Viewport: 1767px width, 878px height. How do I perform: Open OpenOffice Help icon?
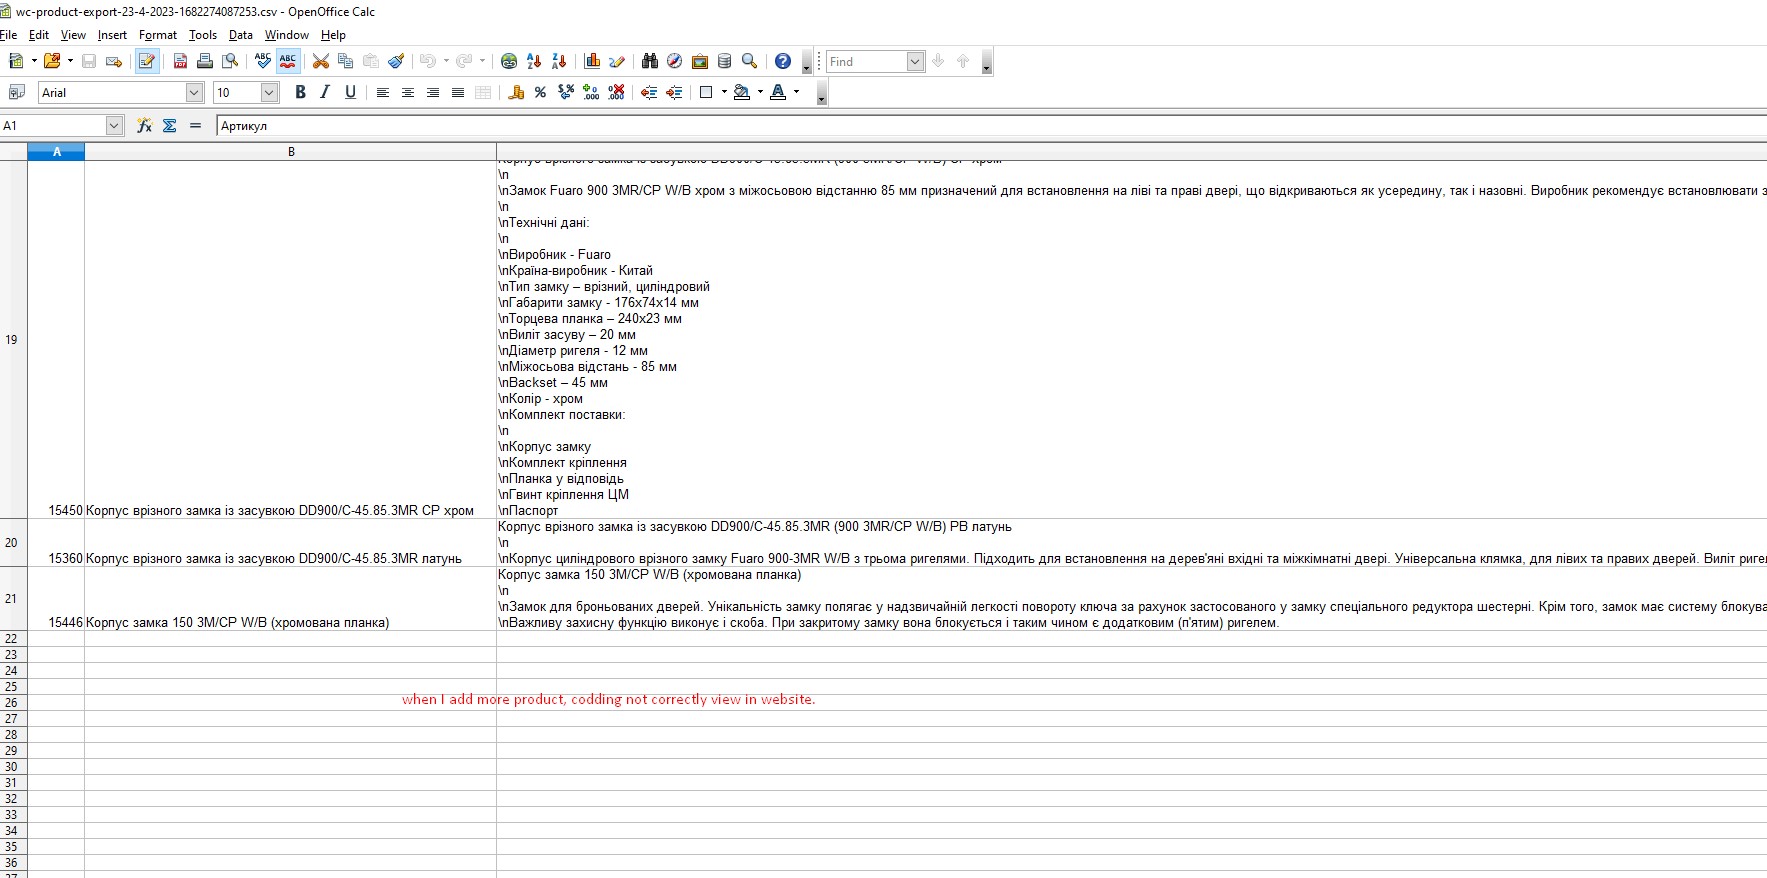pyautogui.click(x=783, y=61)
